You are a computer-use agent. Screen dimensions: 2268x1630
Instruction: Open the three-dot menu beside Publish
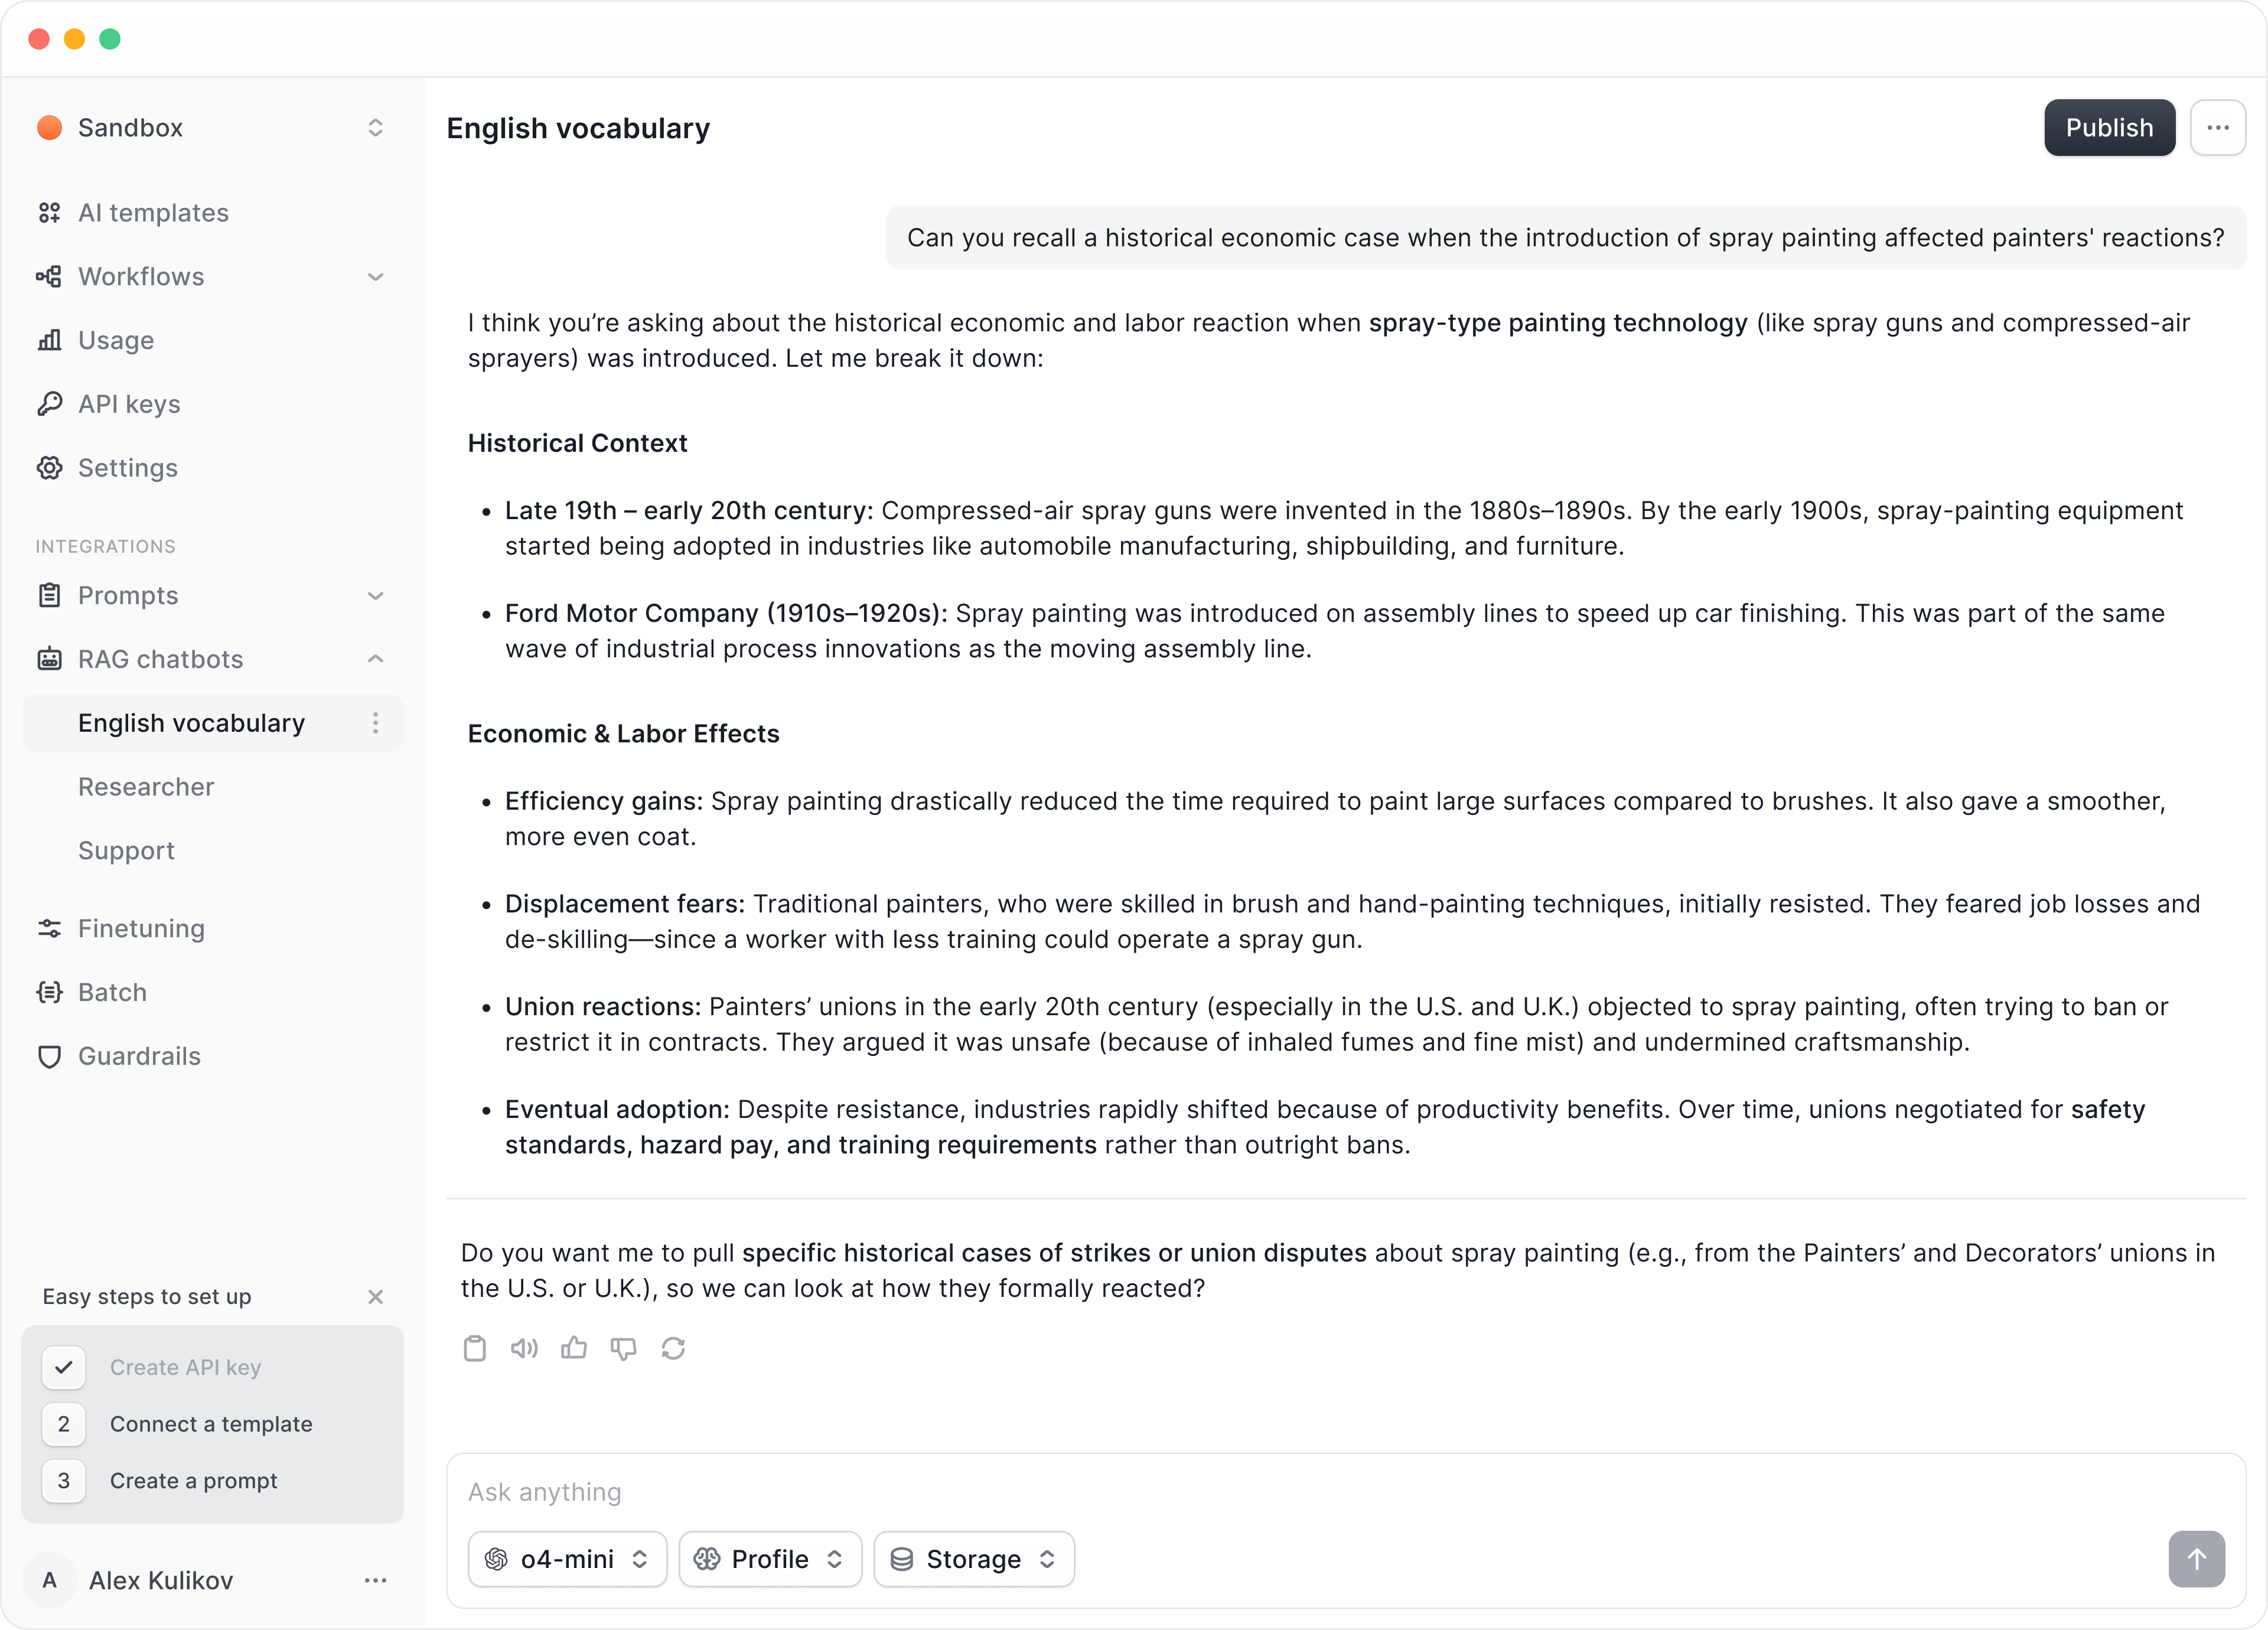pyautogui.click(x=2217, y=128)
